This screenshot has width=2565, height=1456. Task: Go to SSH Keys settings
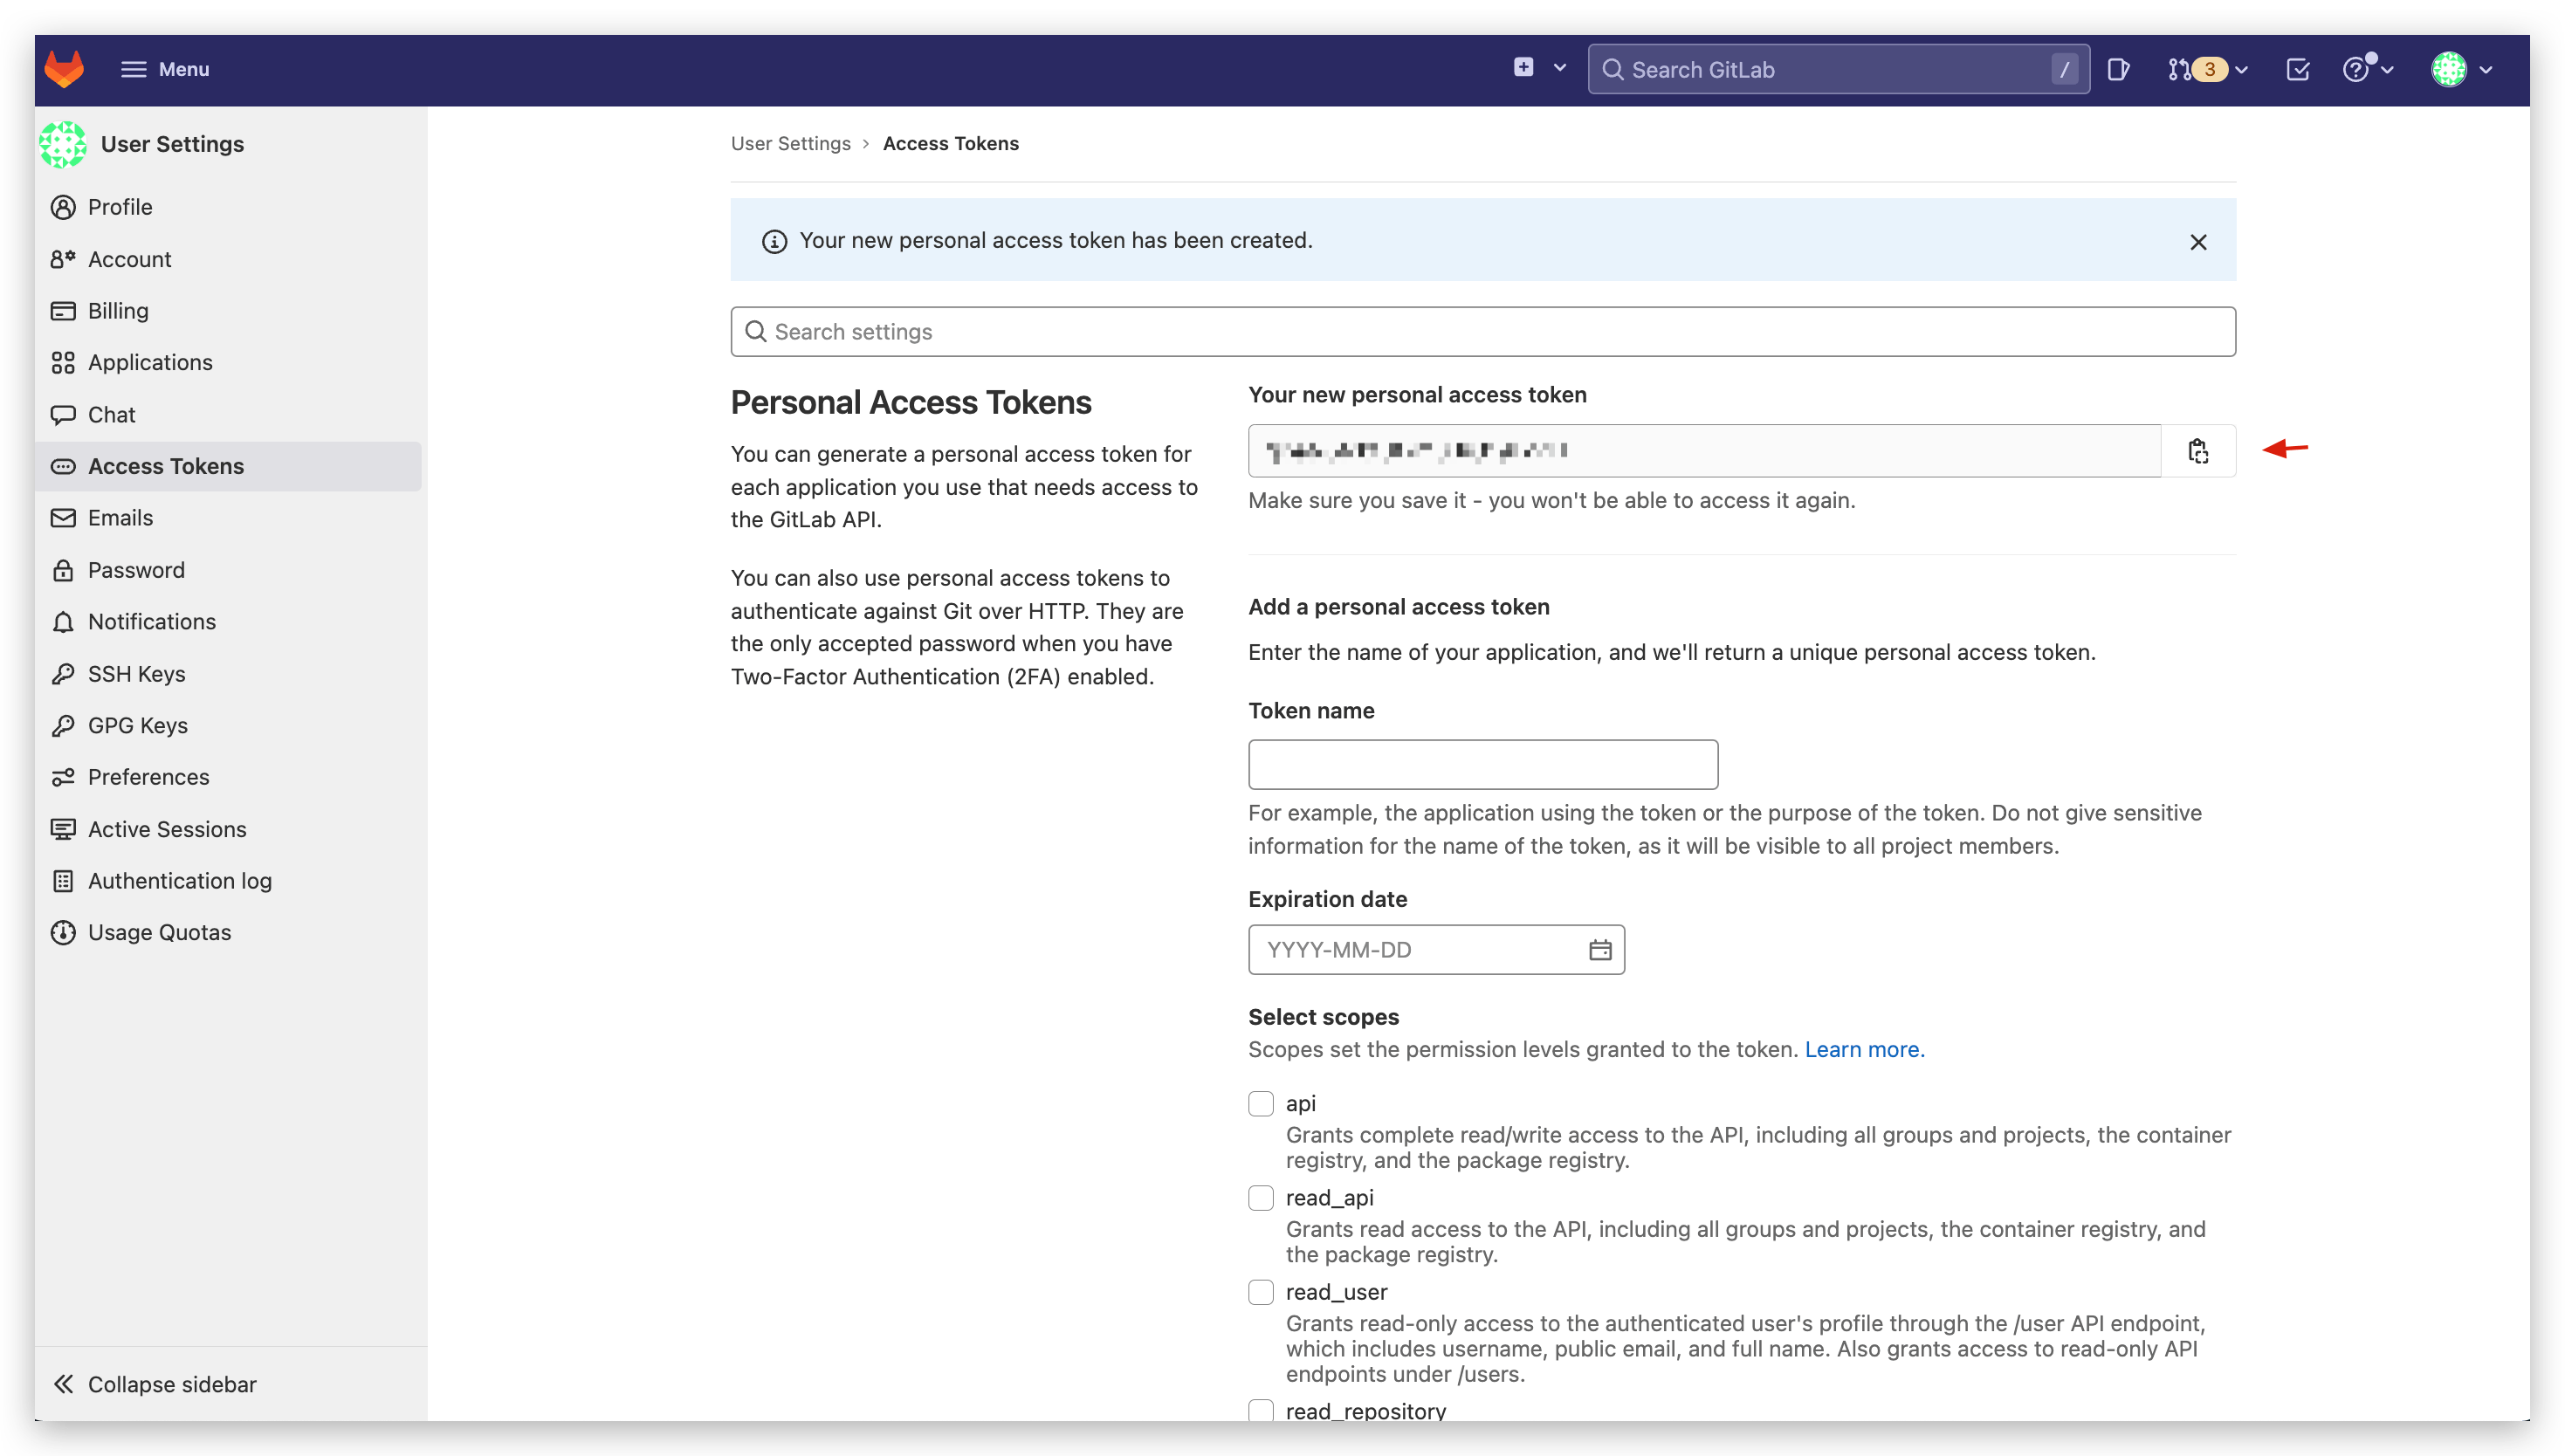coord(136,674)
